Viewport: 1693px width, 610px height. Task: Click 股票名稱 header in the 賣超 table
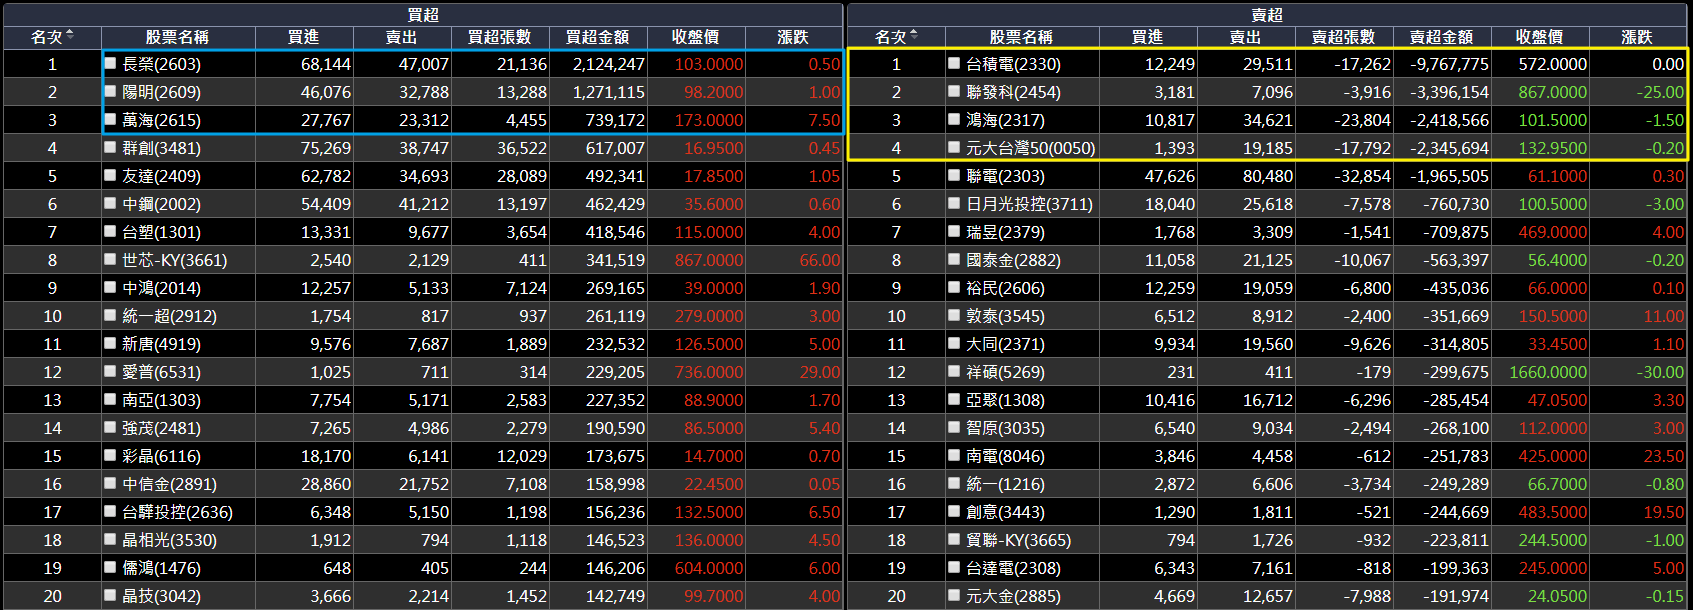pos(1021,37)
